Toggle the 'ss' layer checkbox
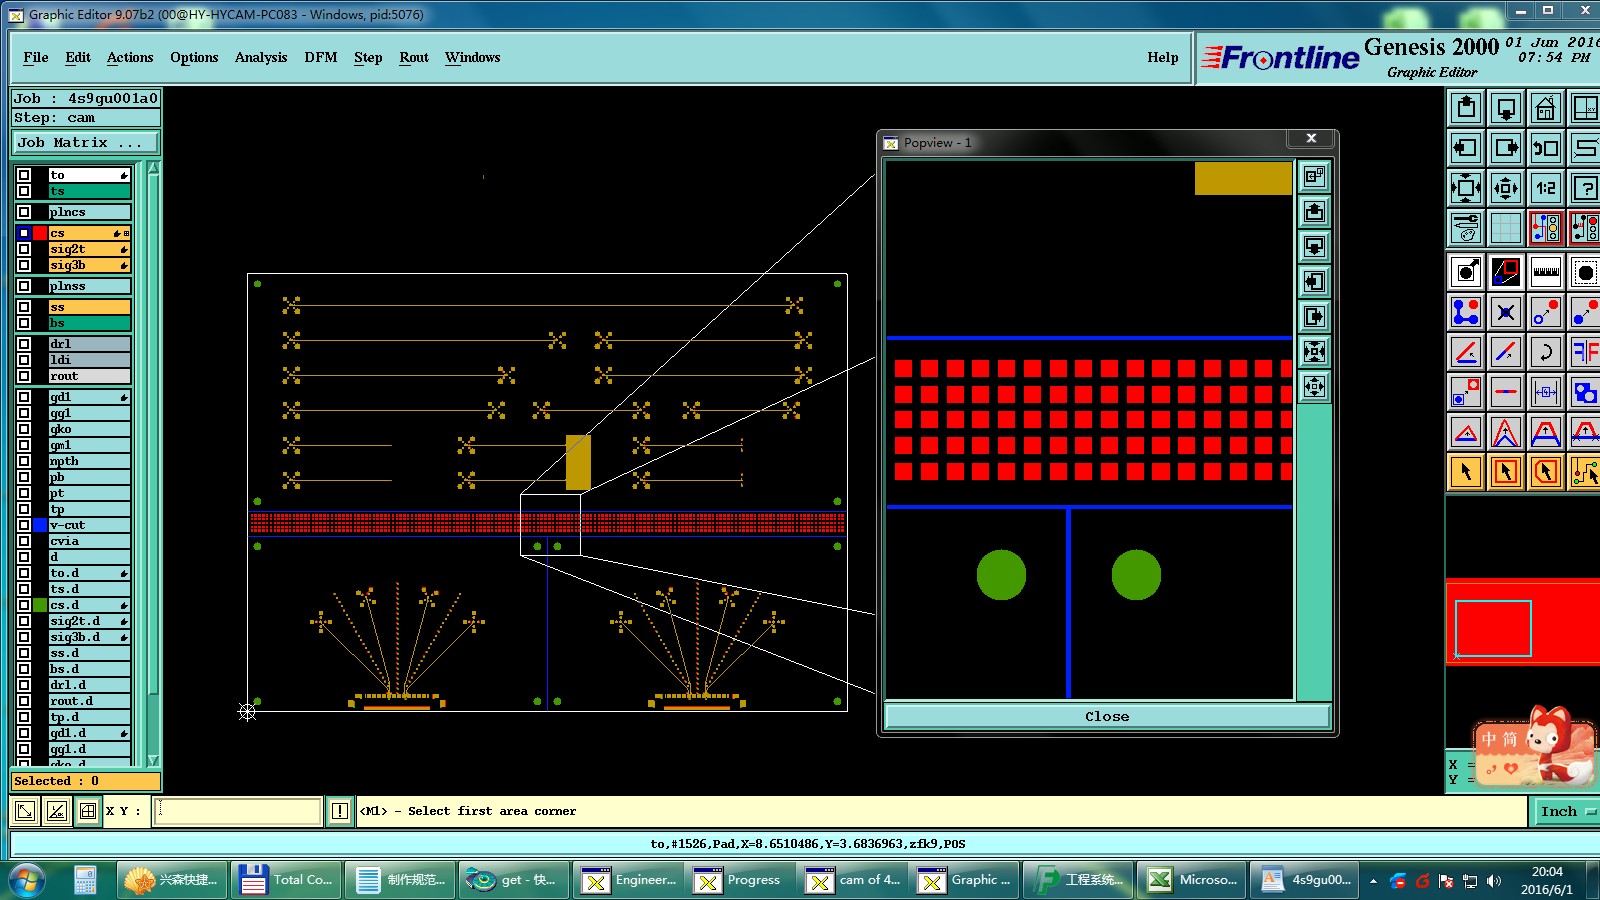The height and width of the screenshot is (900, 1600). (24, 307)
